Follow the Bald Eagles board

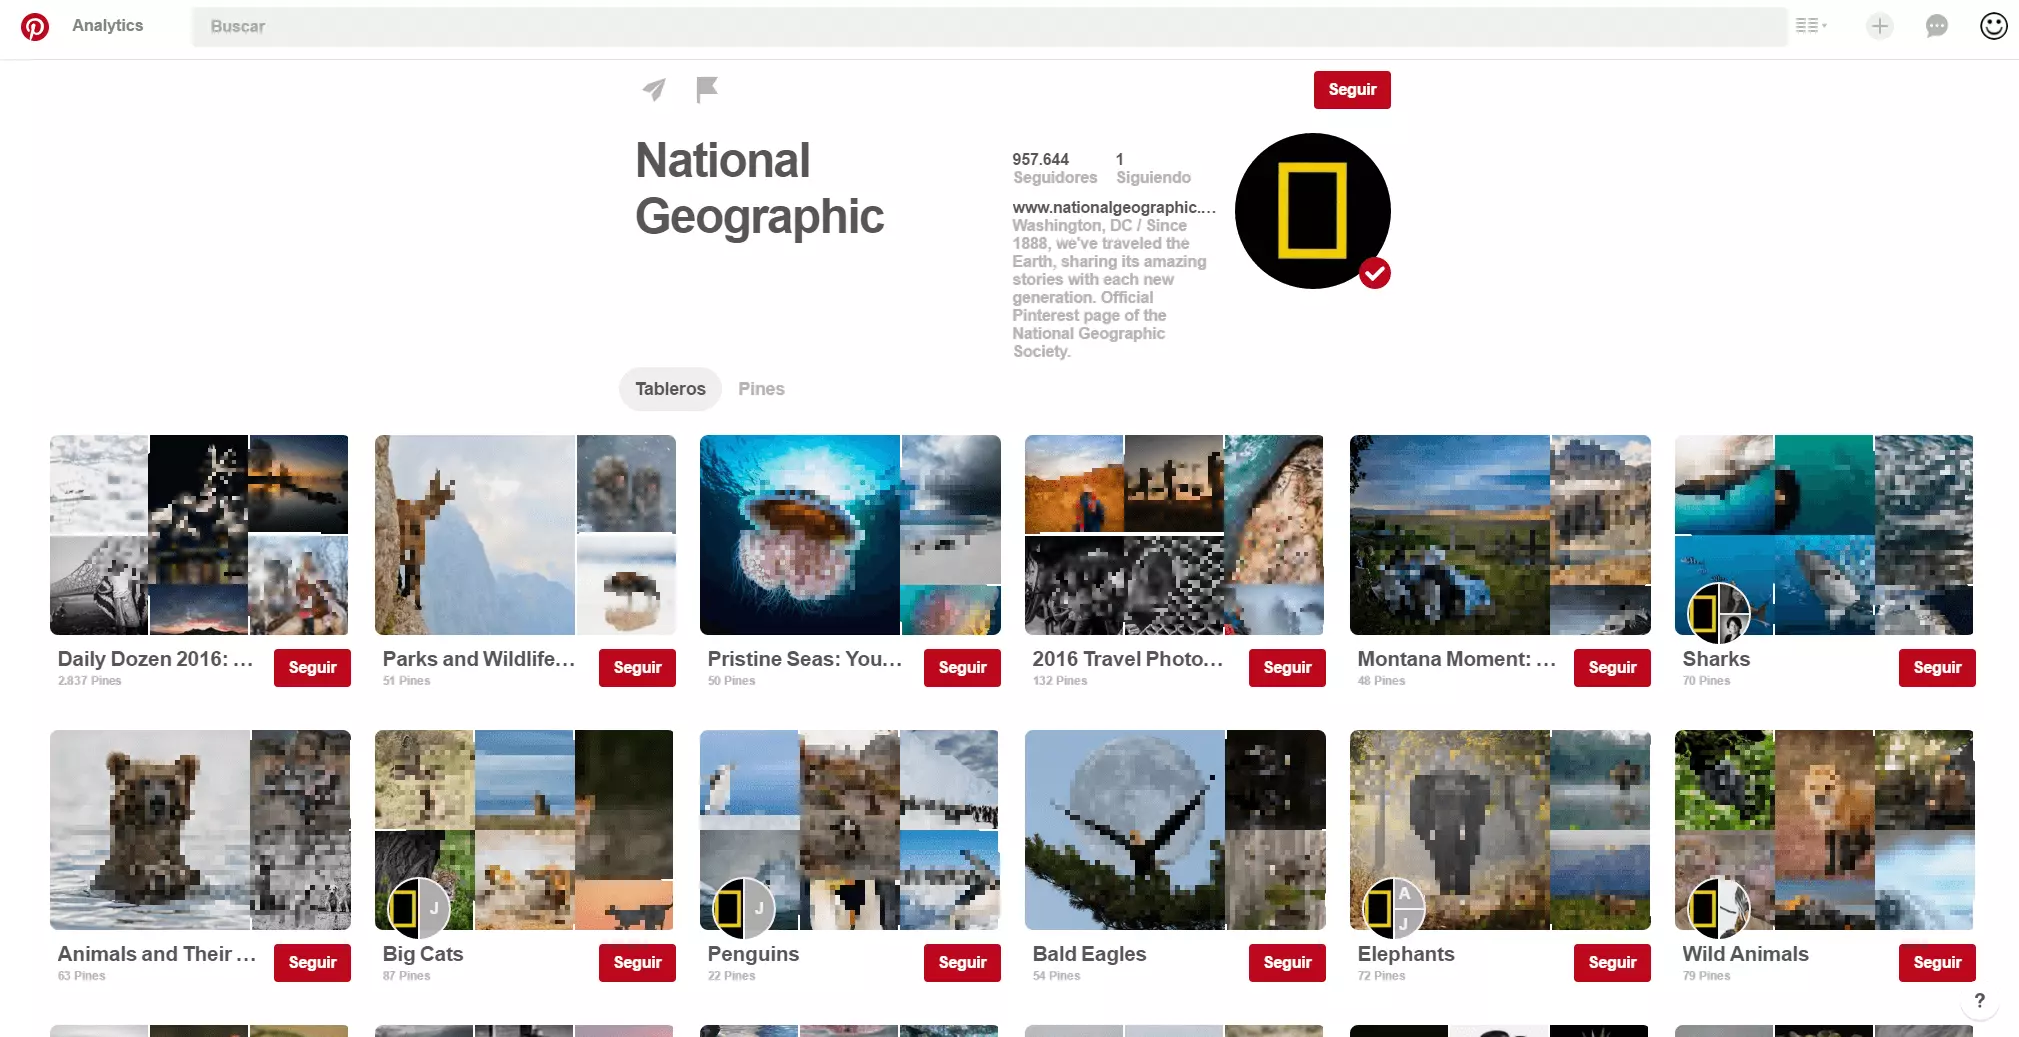(1287, 963)
